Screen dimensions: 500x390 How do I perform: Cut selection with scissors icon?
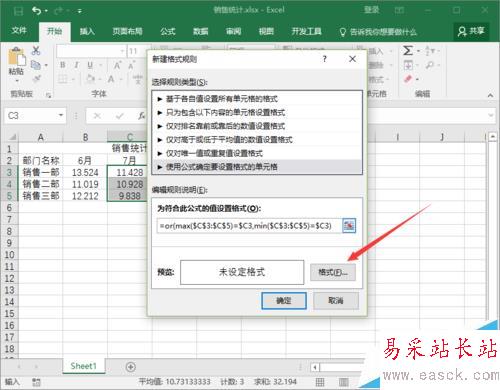(36, 50)
